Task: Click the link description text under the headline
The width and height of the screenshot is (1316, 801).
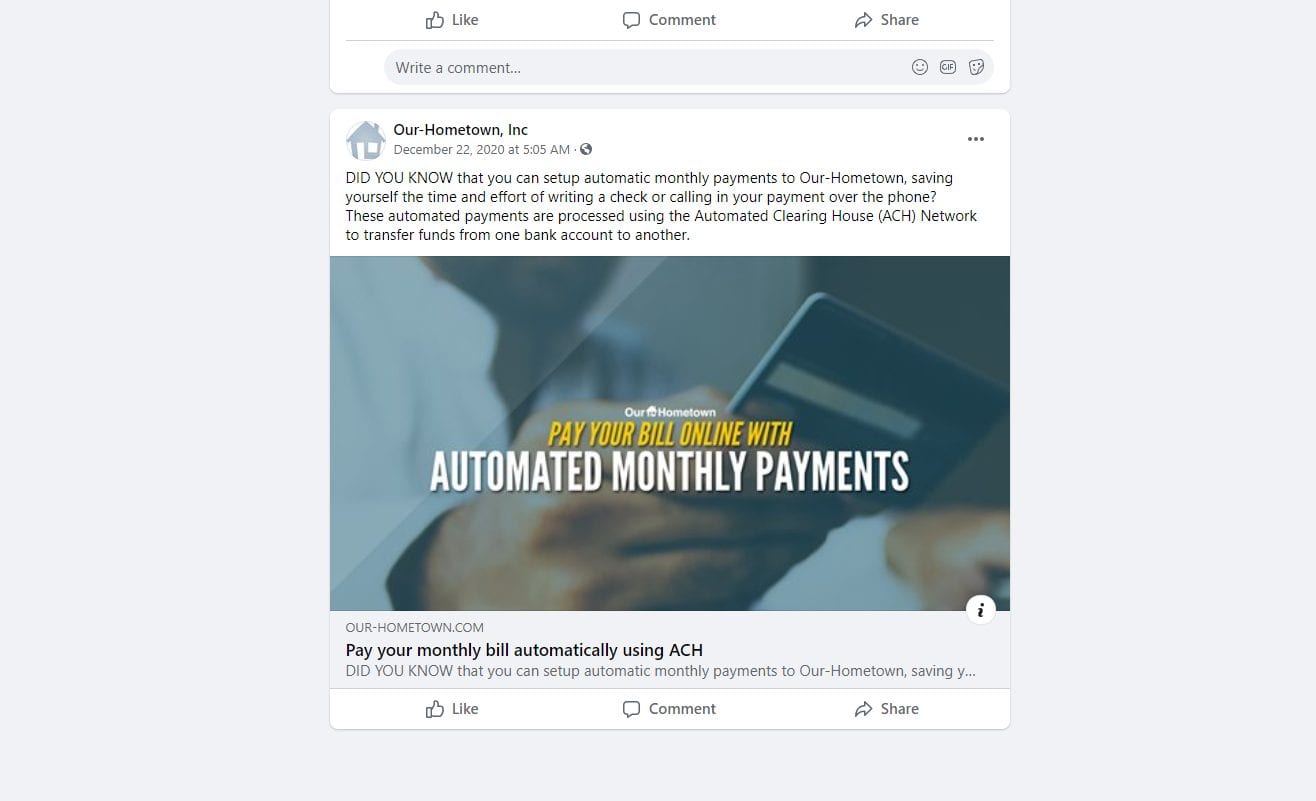Action: [661, 671]
